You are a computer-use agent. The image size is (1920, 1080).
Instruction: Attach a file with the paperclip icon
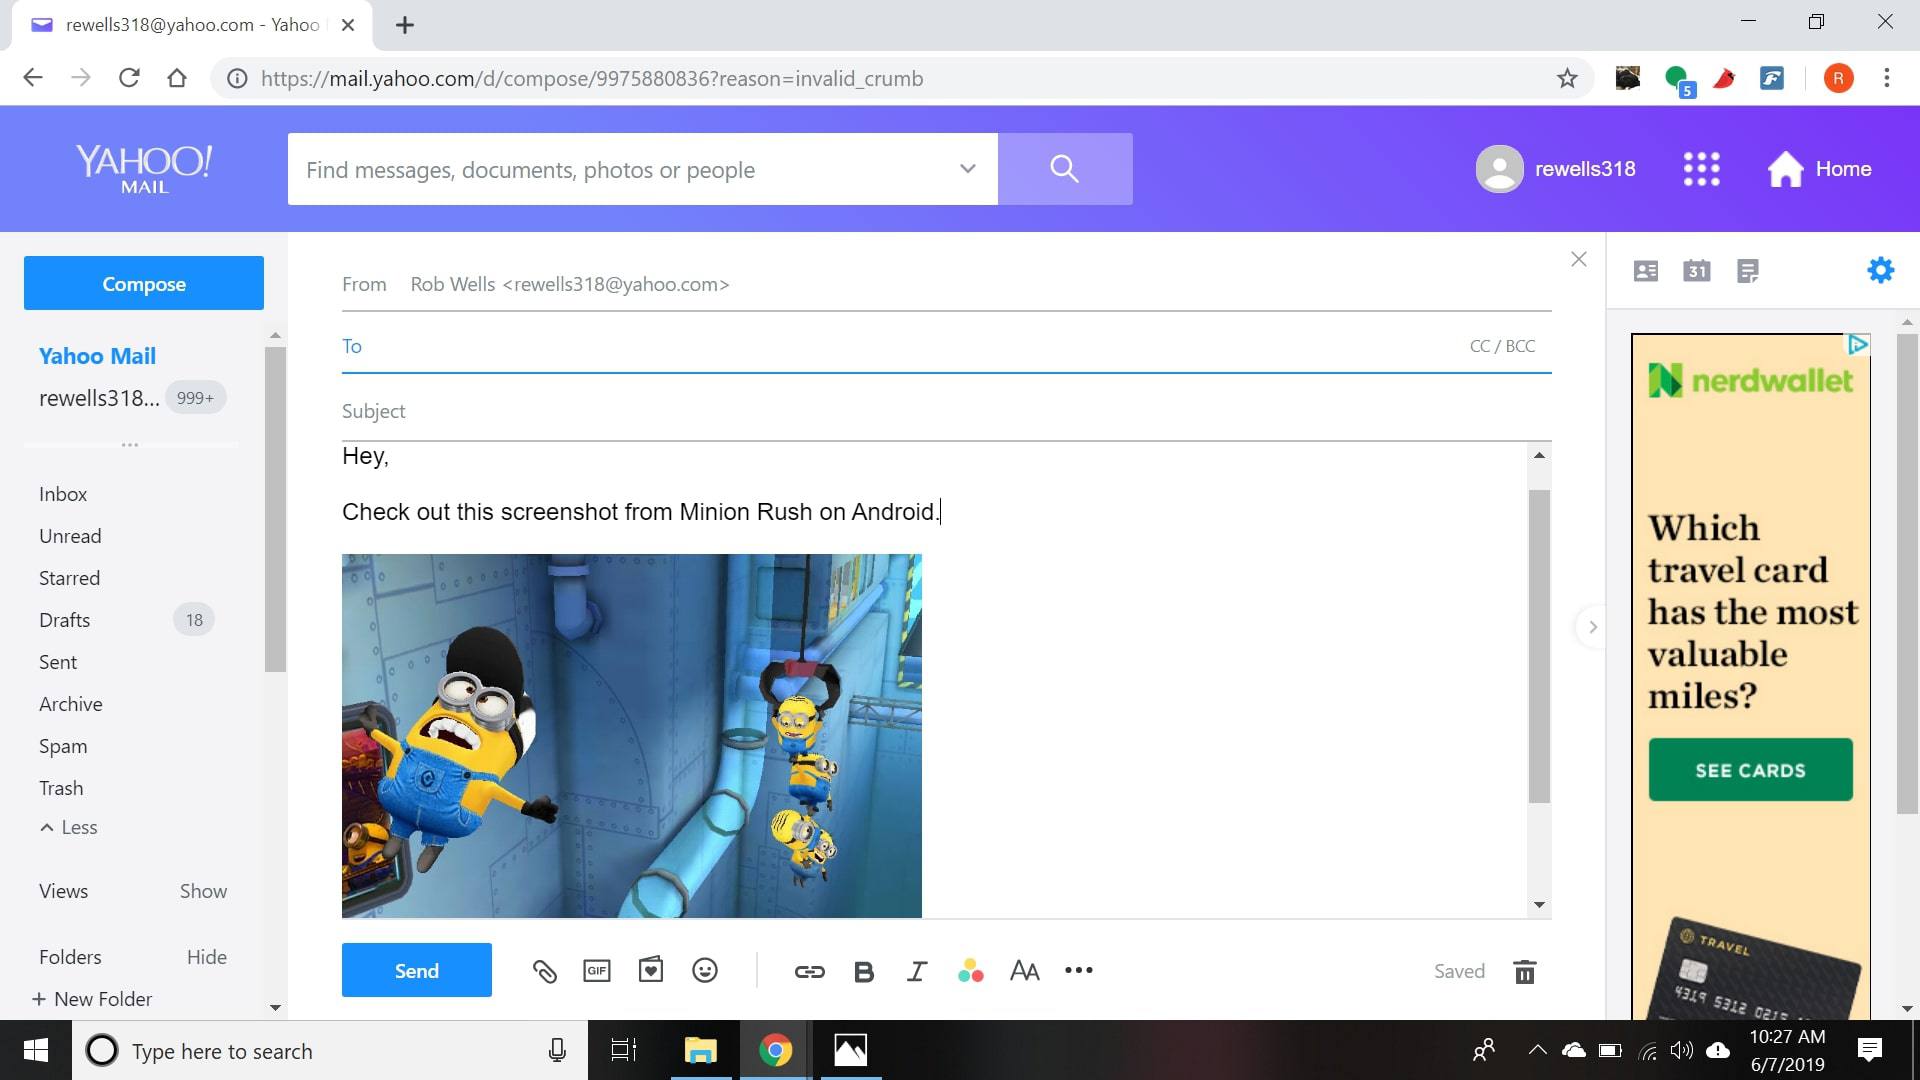[544, 971]
